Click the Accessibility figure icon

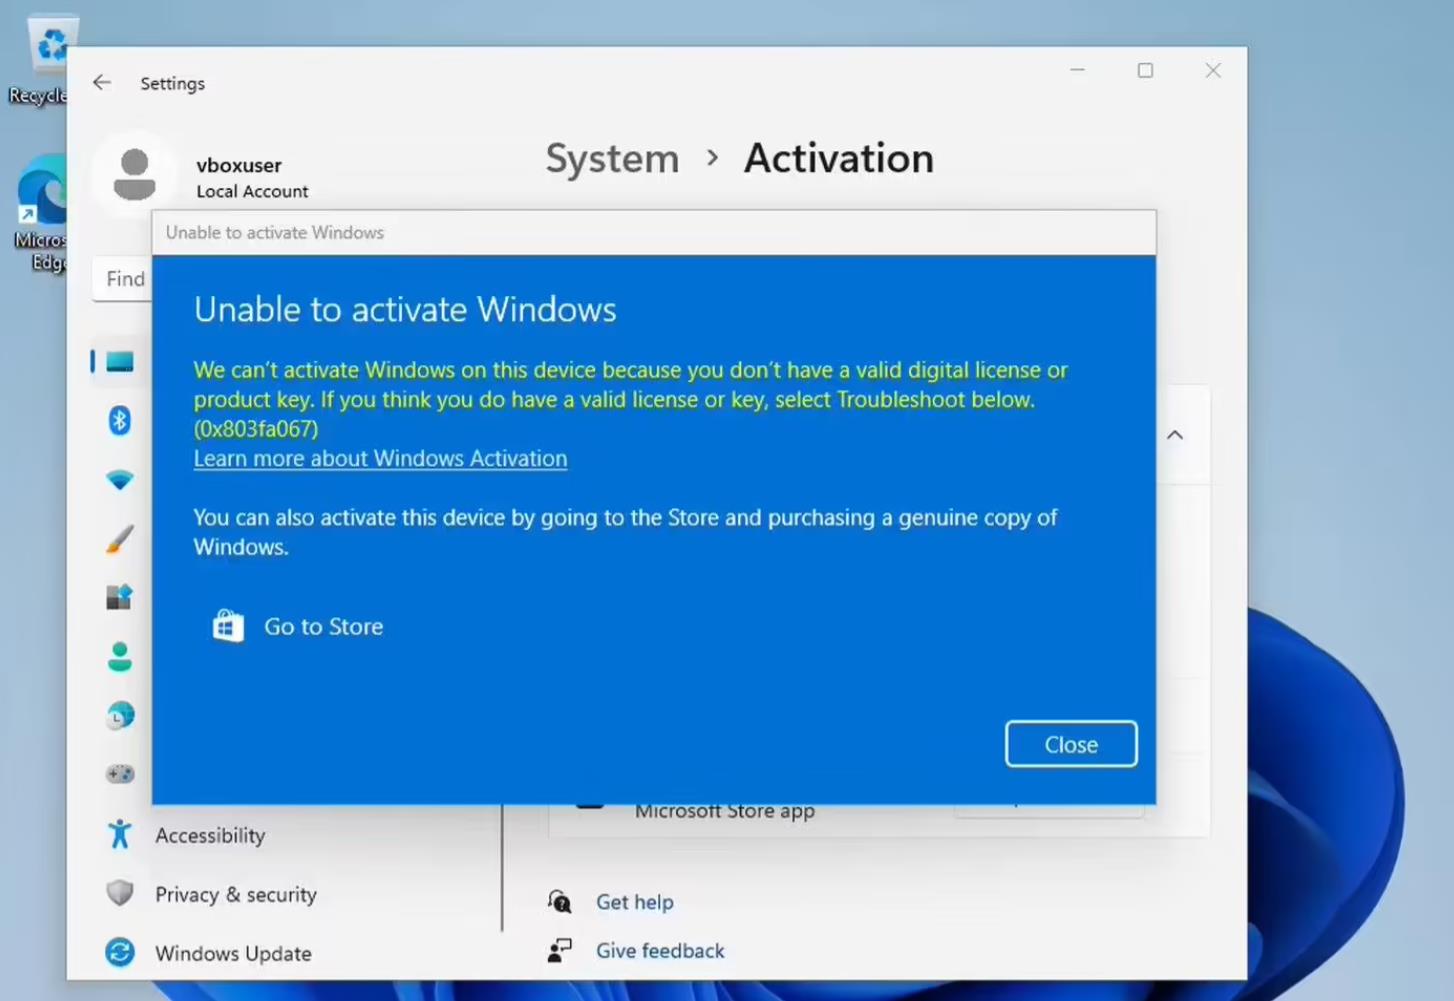click(x=120, y=834)
